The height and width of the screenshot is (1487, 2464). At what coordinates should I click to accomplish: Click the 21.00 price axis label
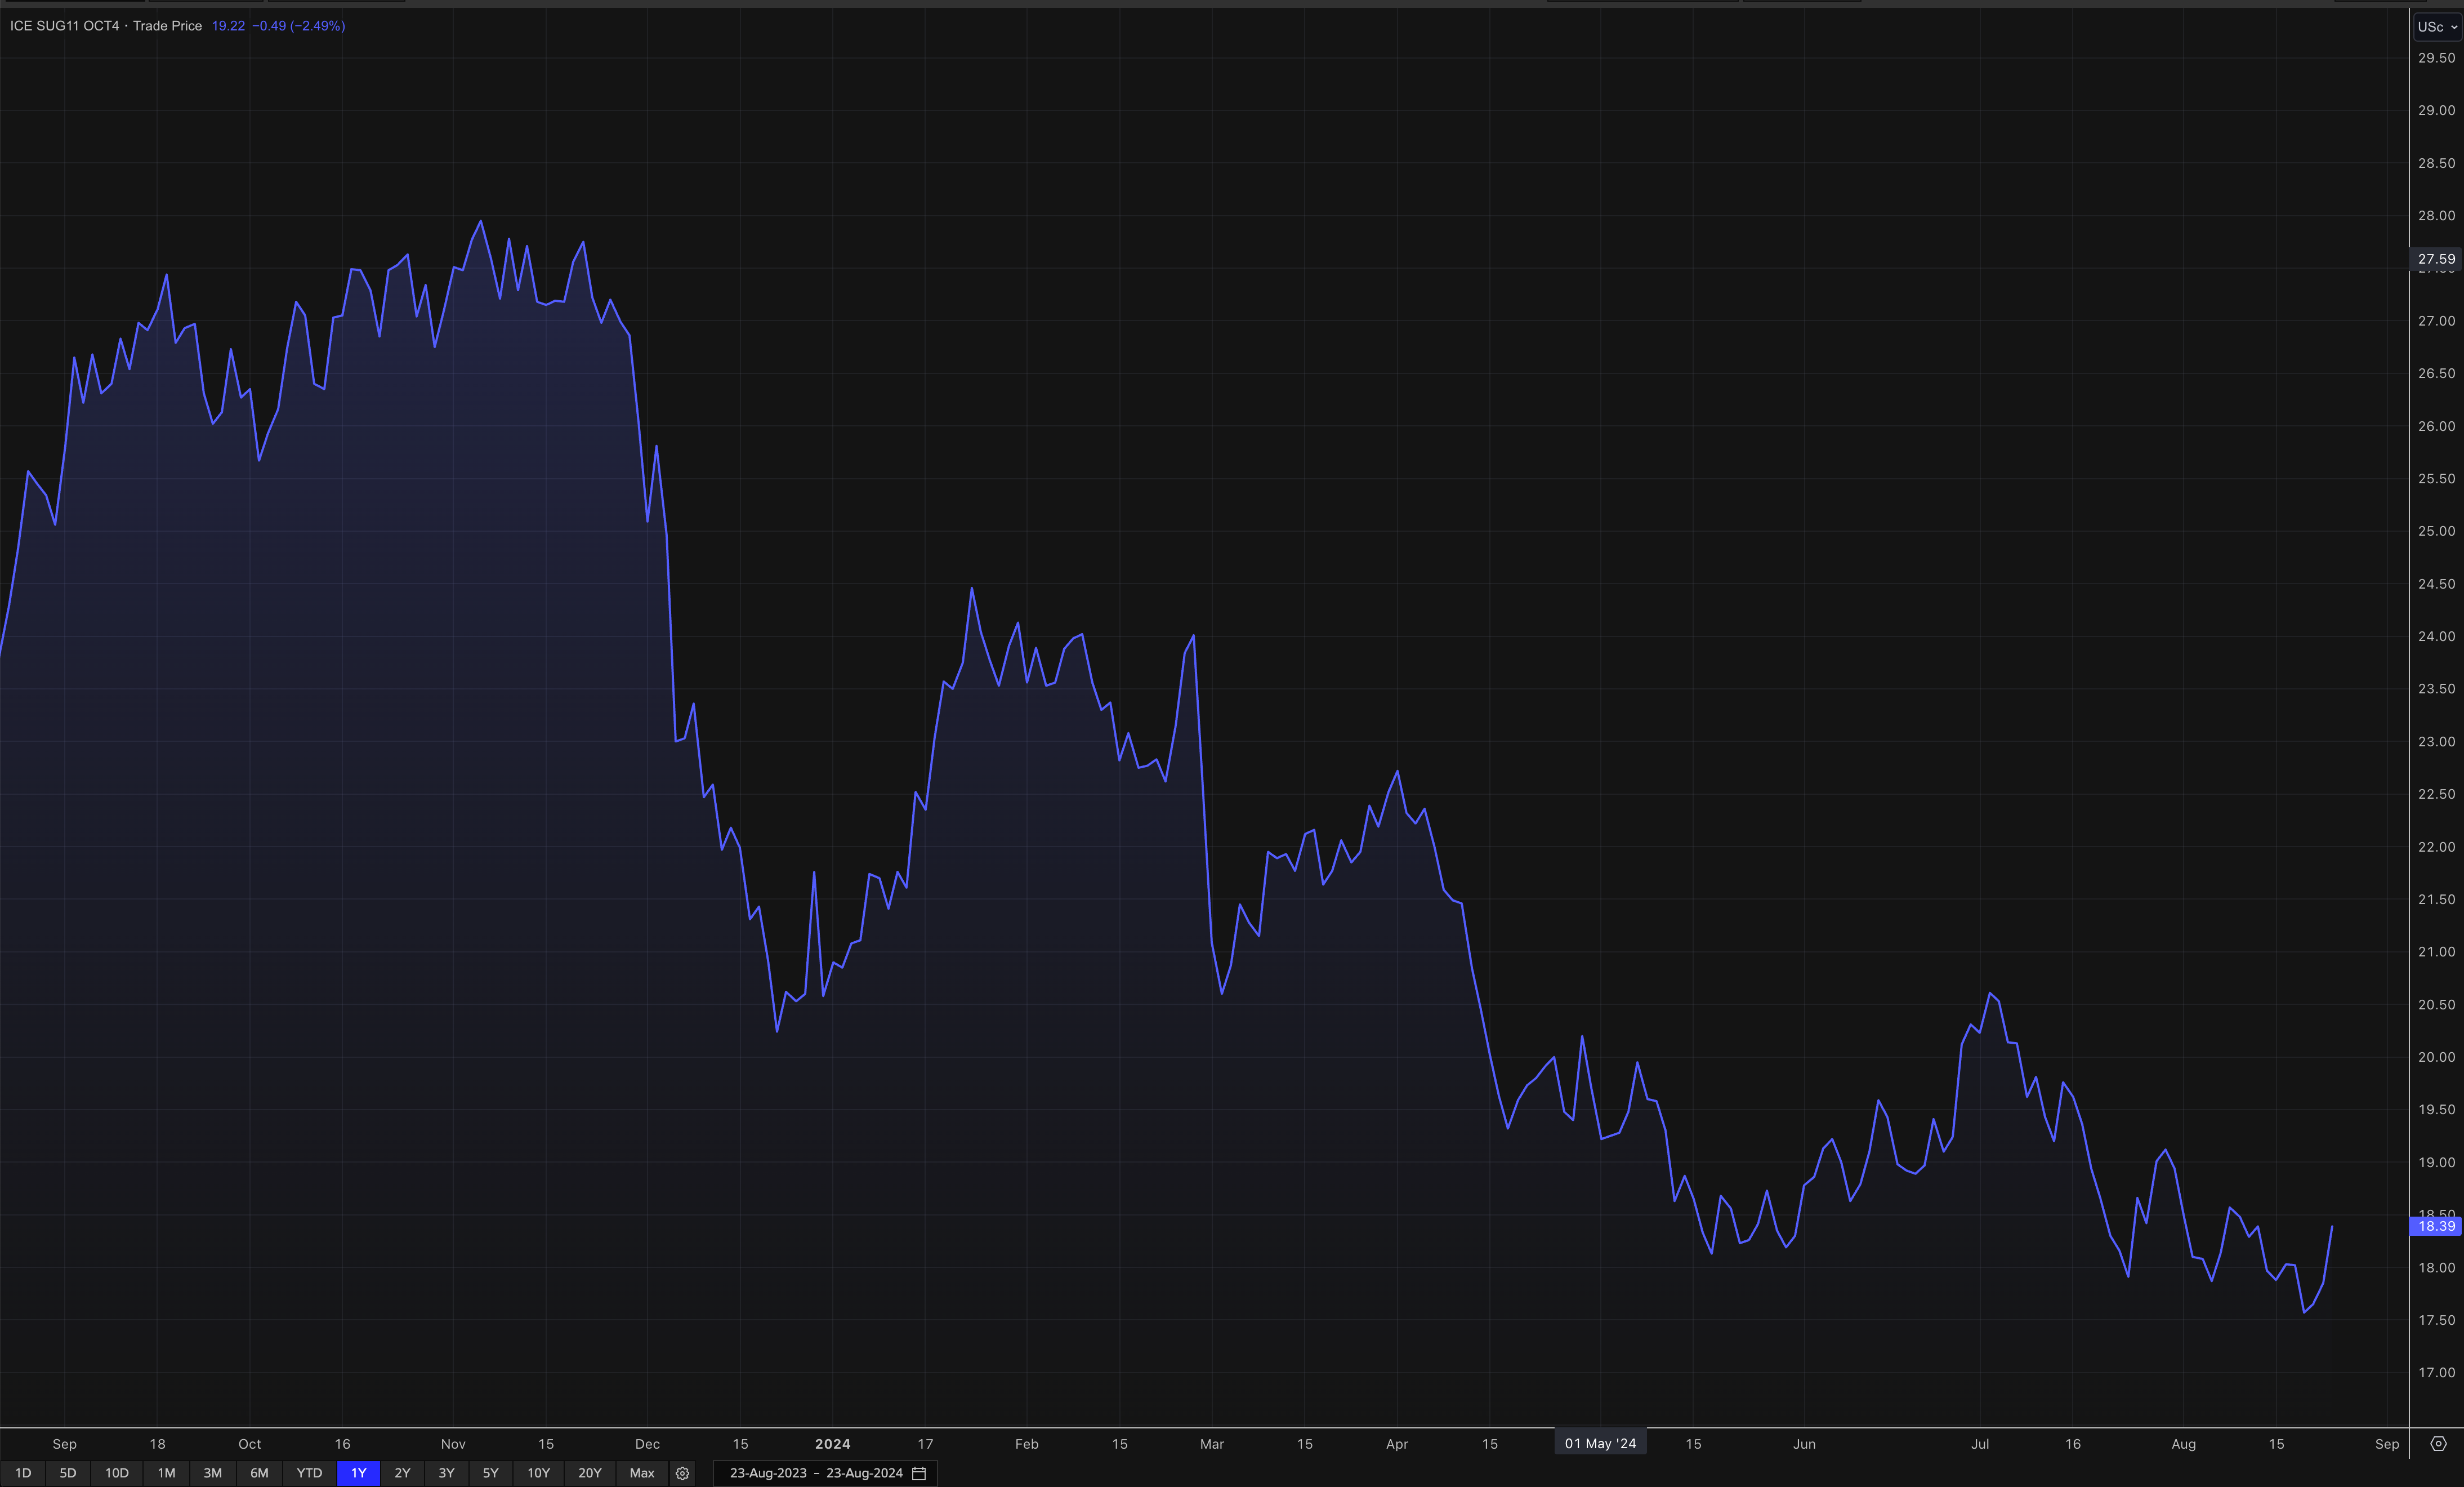pos(2436,952)
